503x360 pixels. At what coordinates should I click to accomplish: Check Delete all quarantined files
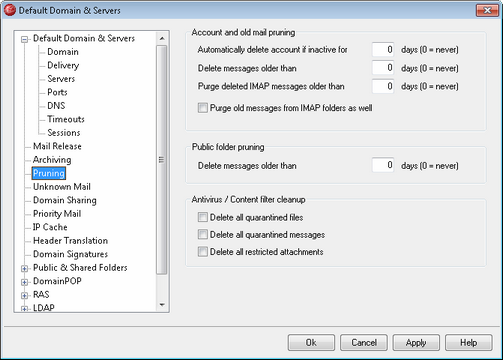pyautogui.click(x=202, y=217)
